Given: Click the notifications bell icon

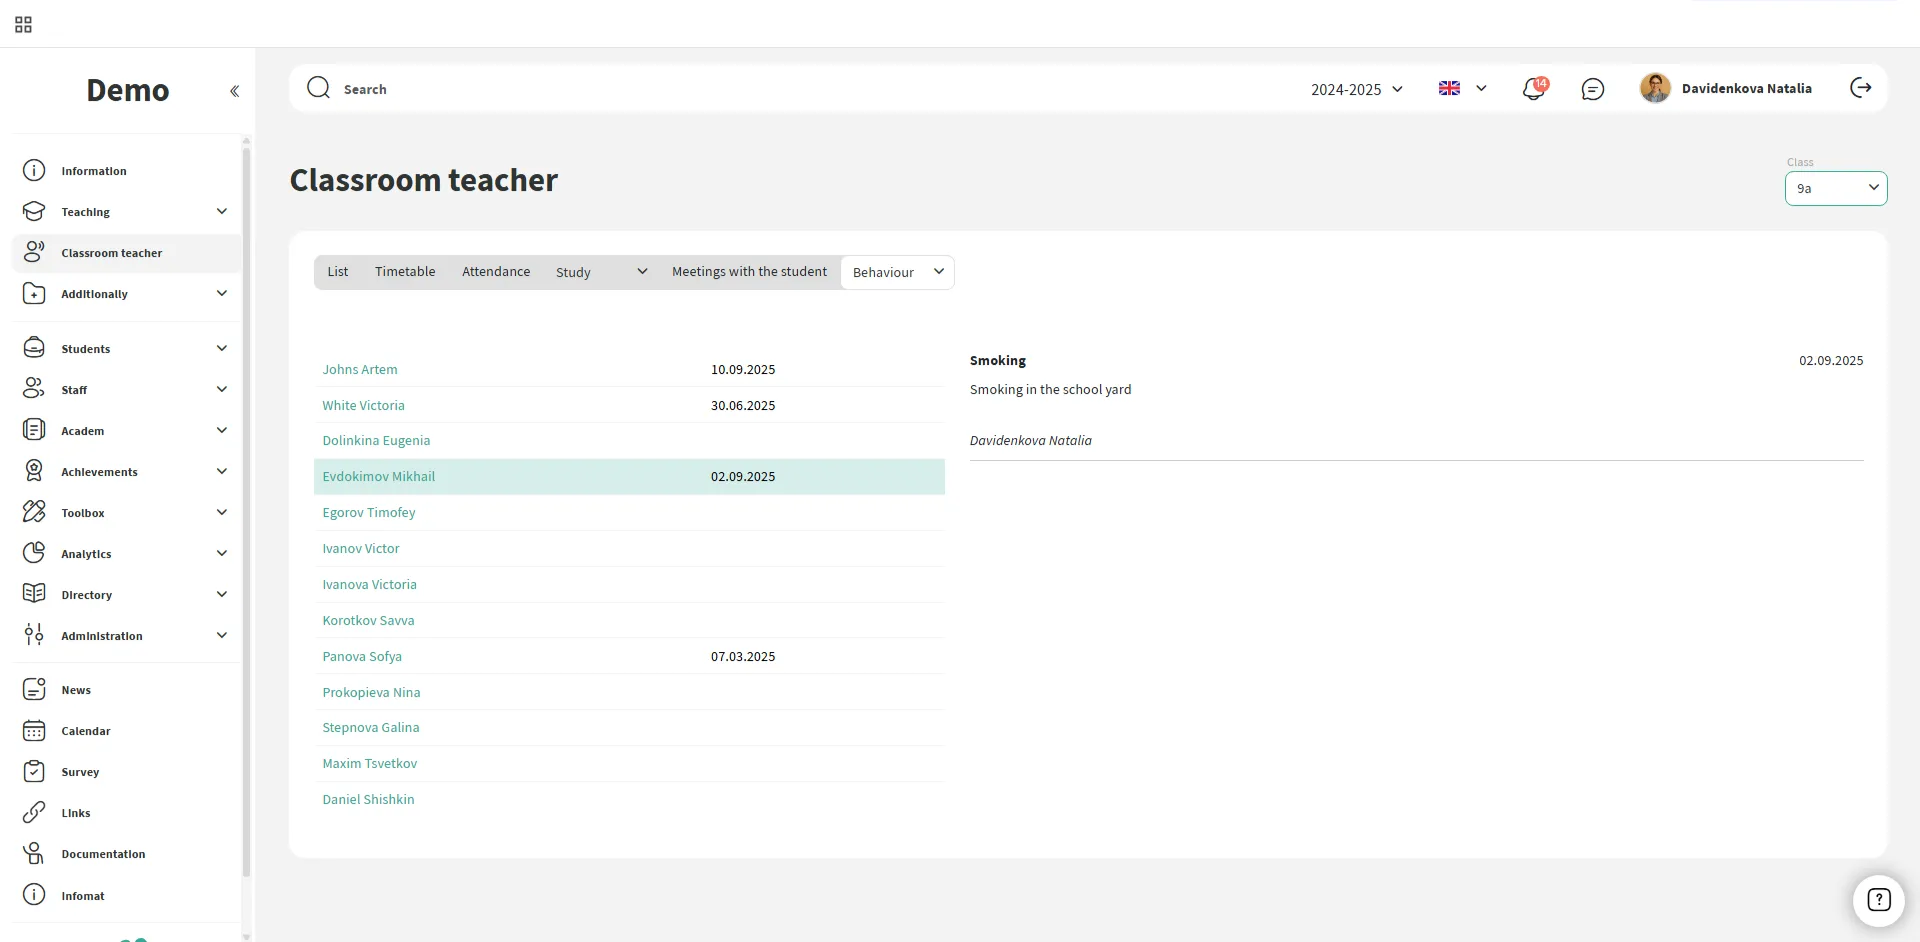Looking at the screenshot, I should click(1533, 89).
